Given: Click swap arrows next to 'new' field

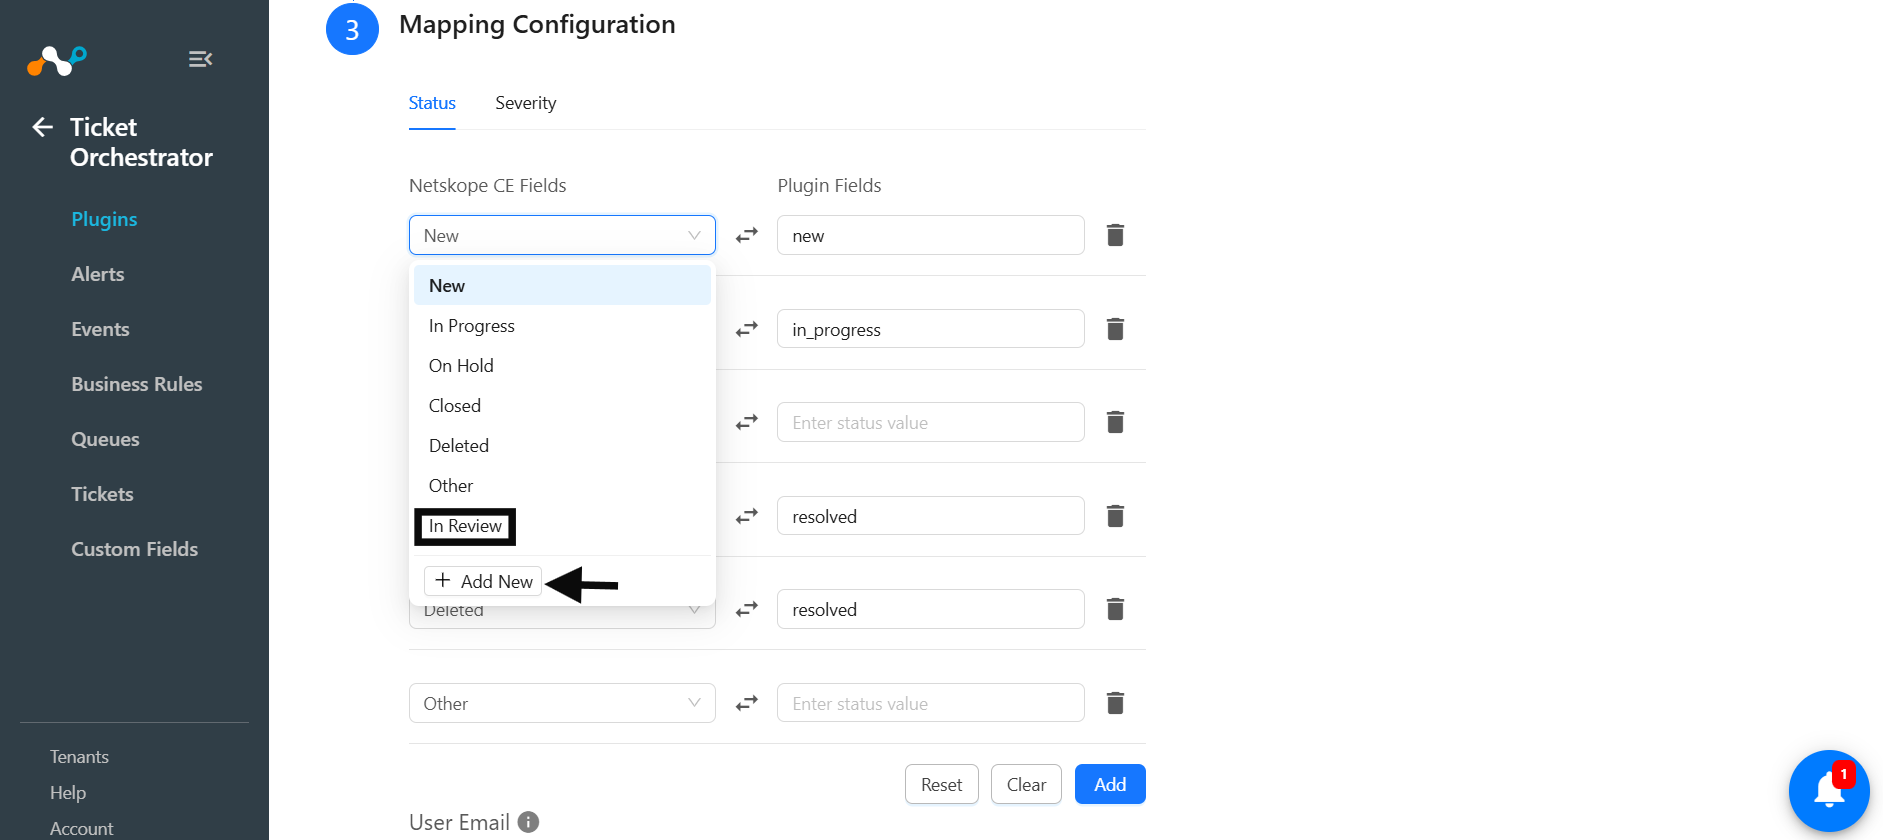Looking at the screenshot, I should click(747, 235).
